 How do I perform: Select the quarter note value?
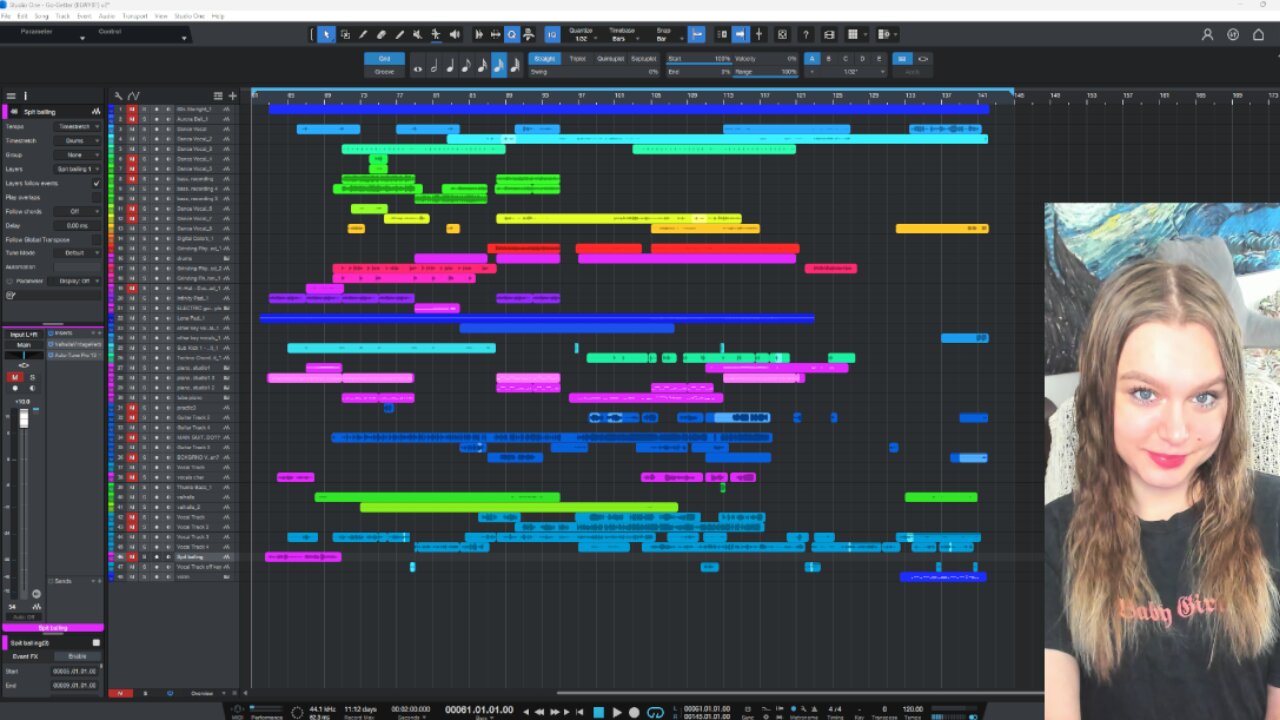[x=450, y=66]
